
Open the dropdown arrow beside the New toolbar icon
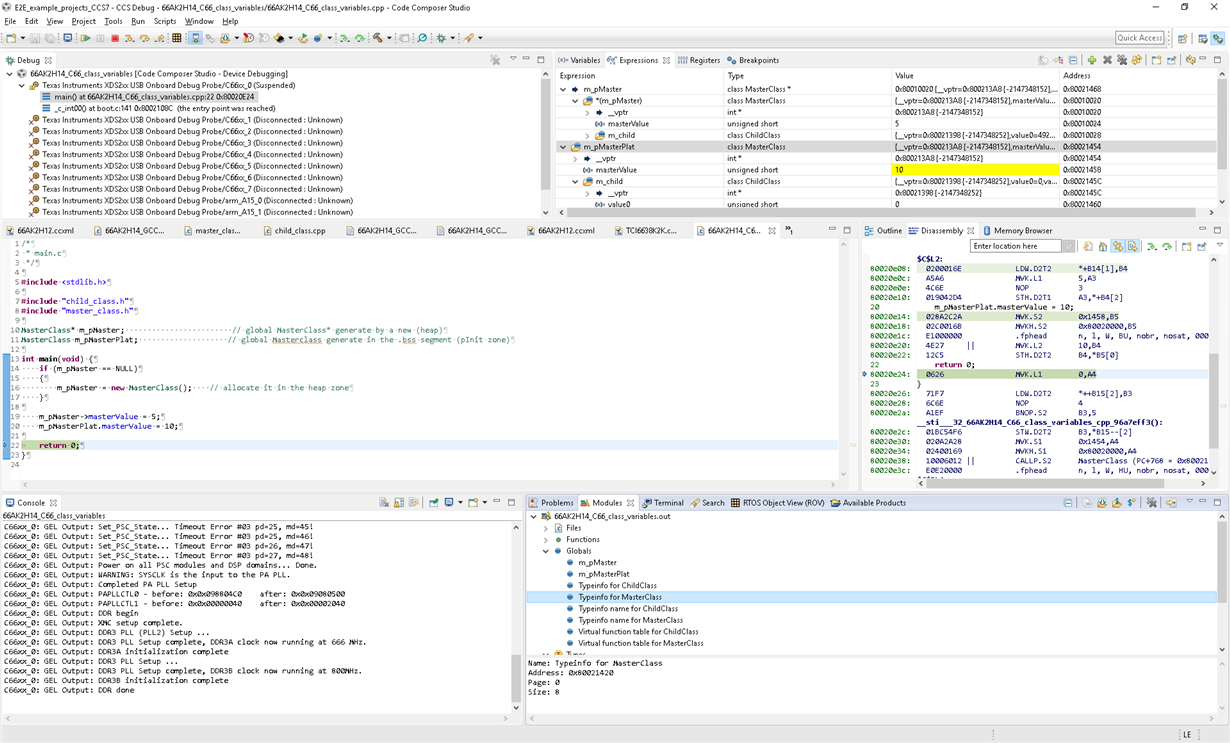[x=23, y=38]
